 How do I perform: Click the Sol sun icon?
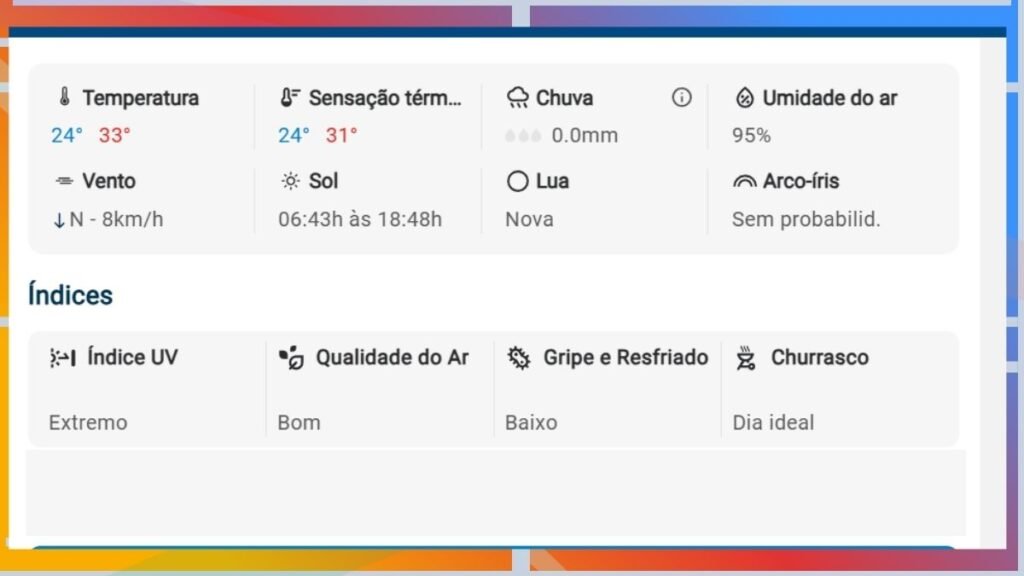[x=290, y=181]
